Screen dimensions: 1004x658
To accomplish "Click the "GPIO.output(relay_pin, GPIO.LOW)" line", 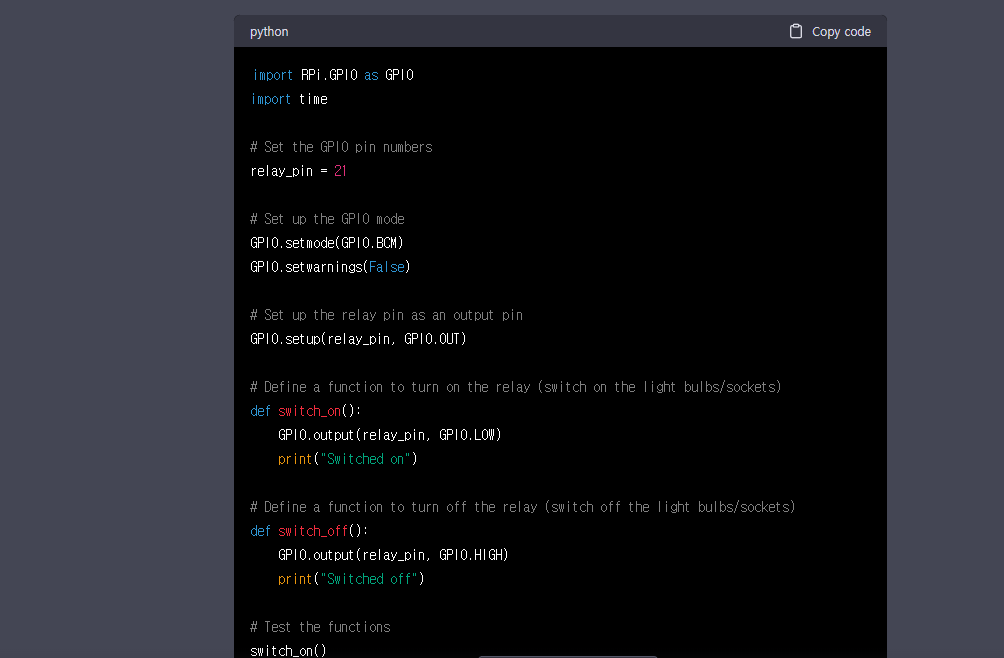I will [390, 435].
